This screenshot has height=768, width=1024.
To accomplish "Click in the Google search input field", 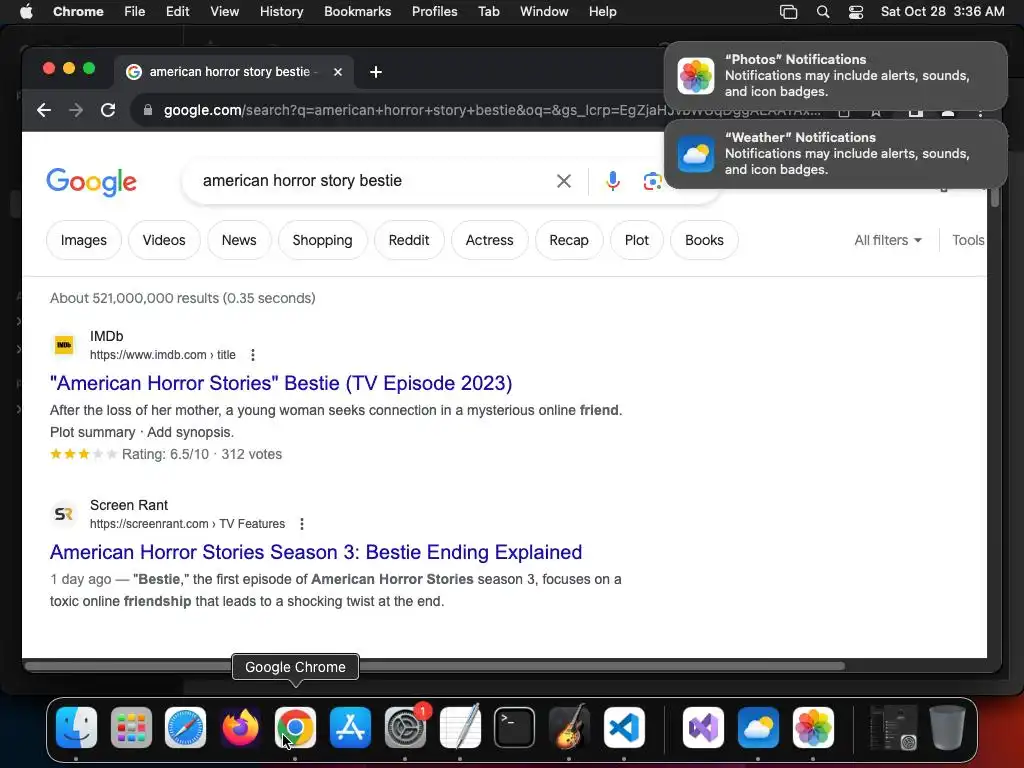I will [372, 181].
